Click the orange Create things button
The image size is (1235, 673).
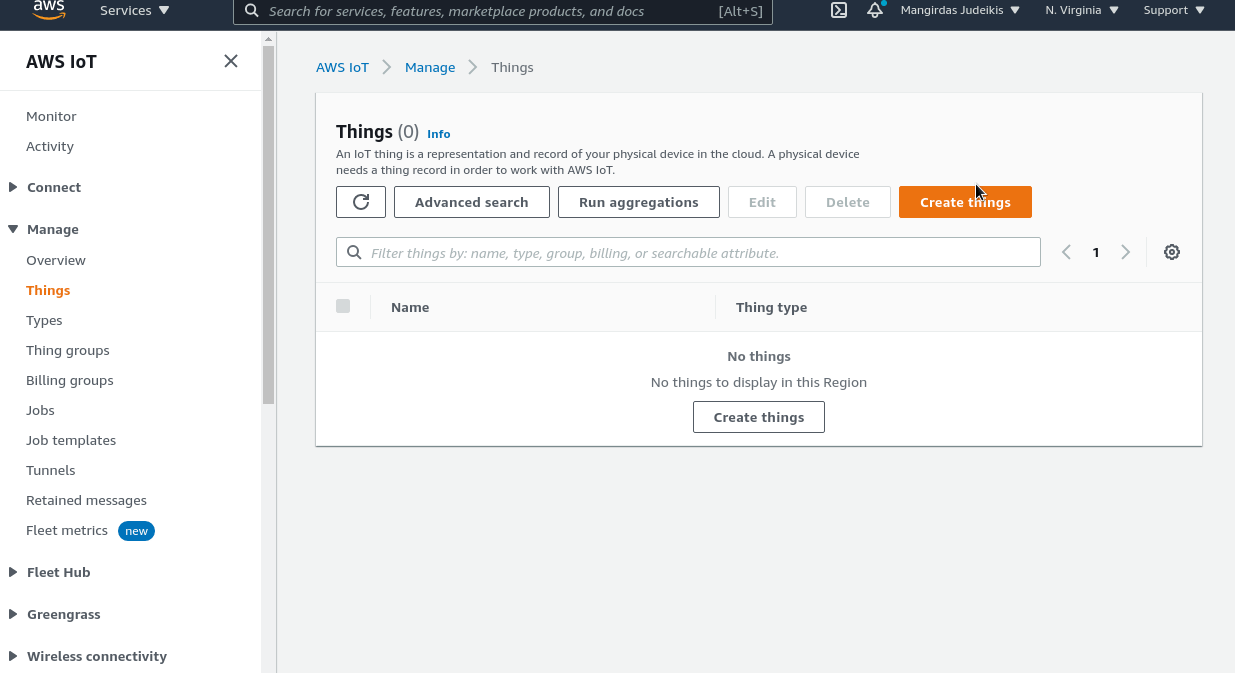[x=965, y=202]
